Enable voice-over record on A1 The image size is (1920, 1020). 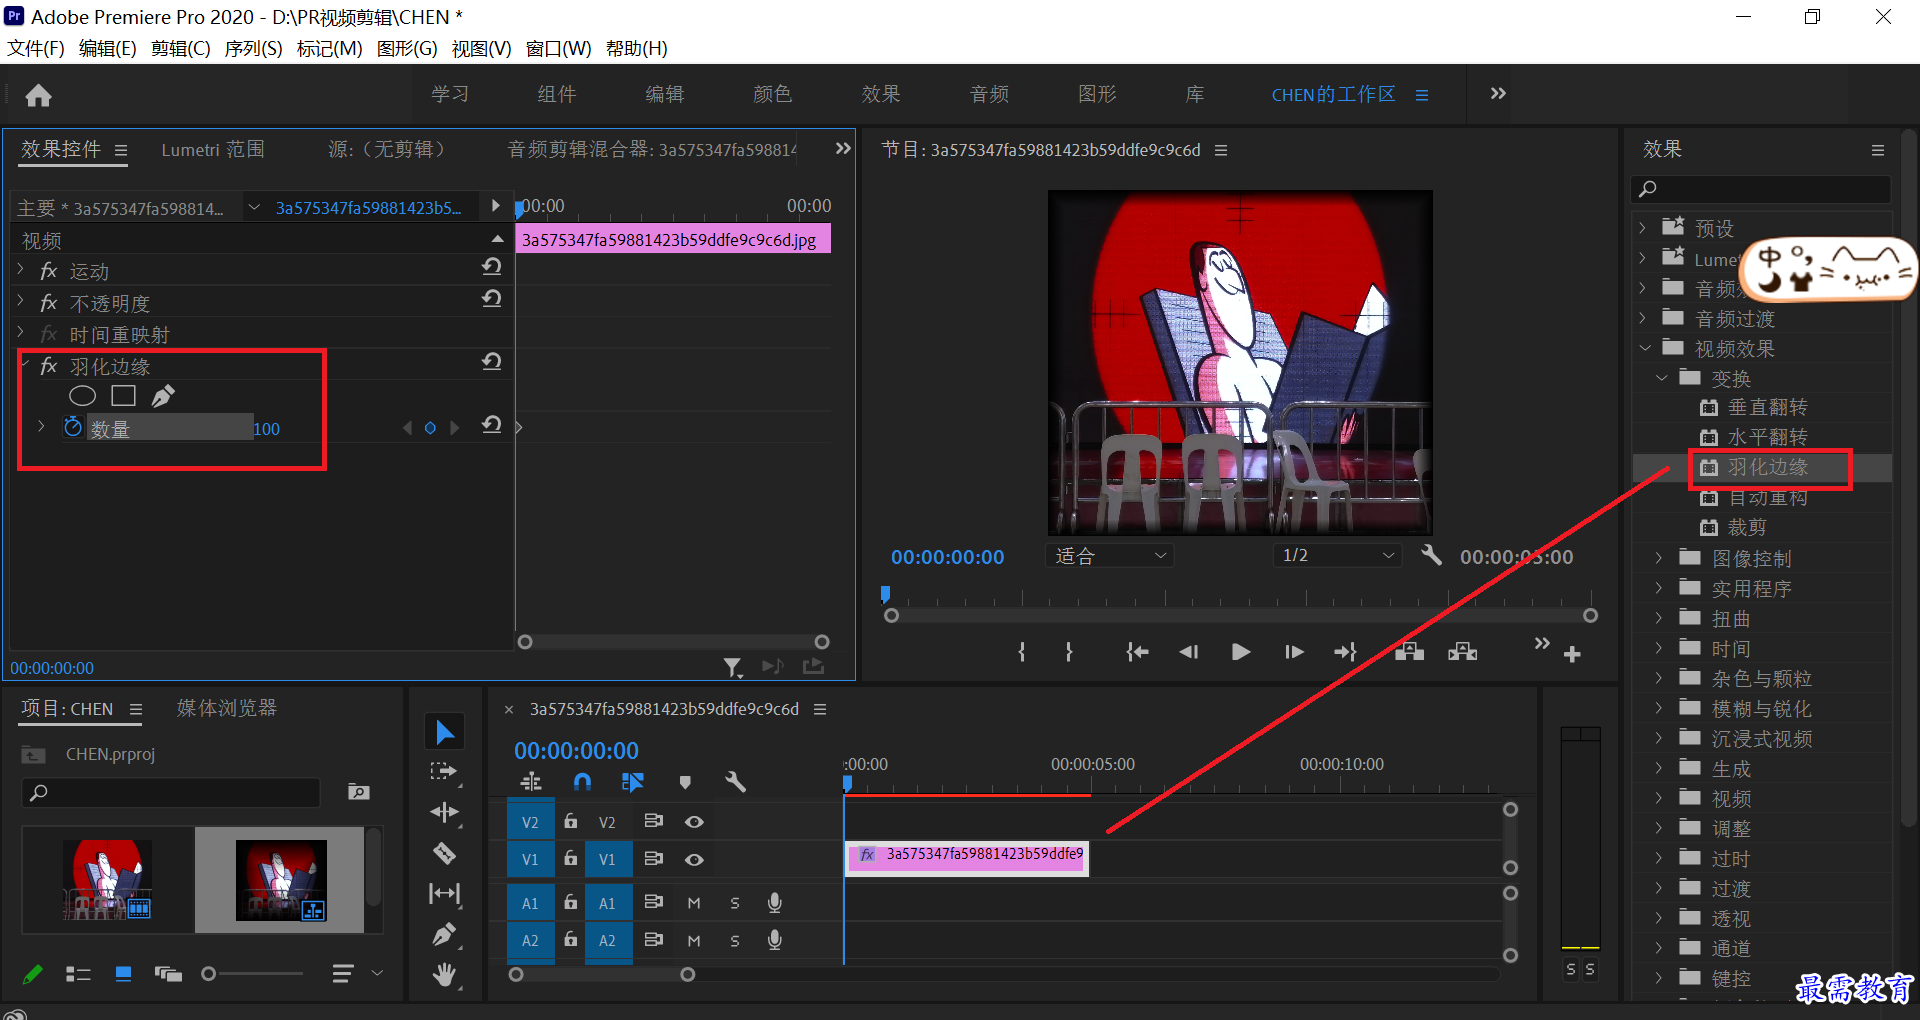click(x=774, y=903)
